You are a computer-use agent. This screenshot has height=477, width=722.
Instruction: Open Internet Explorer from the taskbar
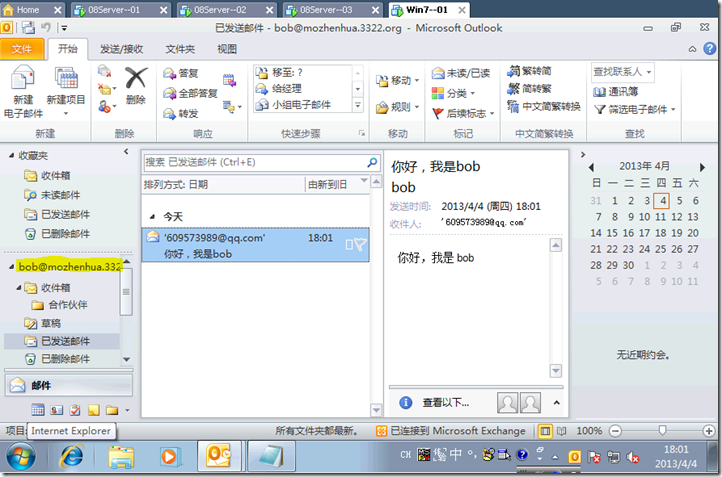(72, 456)
